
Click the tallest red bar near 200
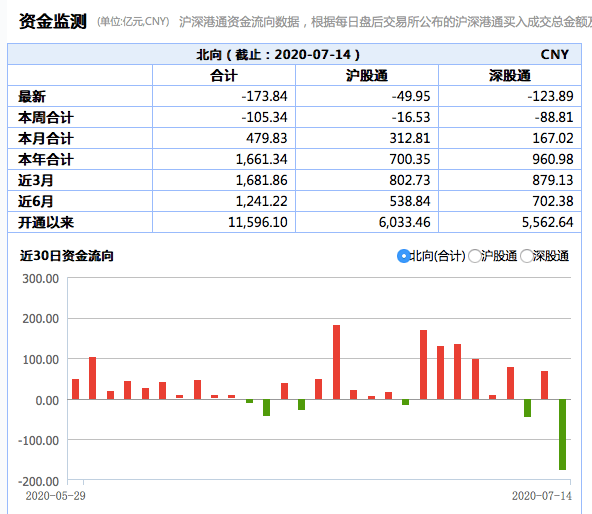tap(336, 362)
